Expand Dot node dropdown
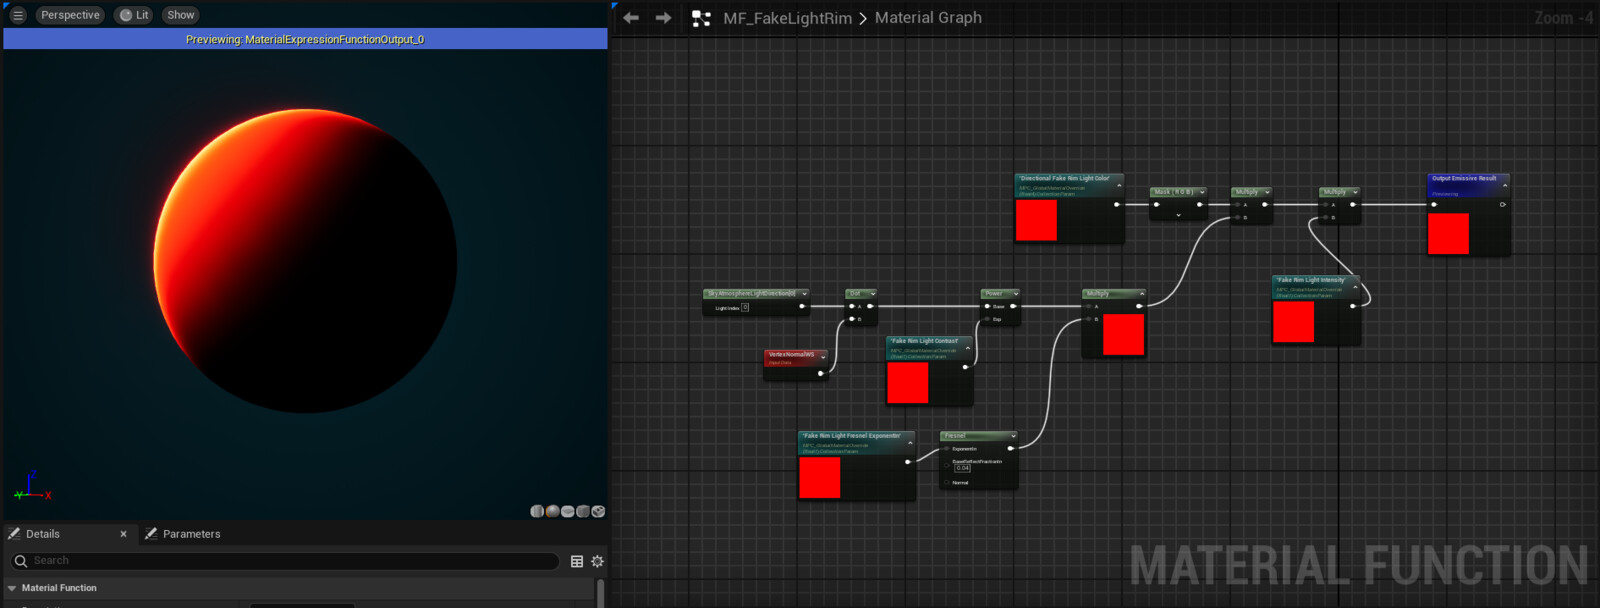Image resolution: width=1600 pixels, height=608 pixels. point(873,294)
